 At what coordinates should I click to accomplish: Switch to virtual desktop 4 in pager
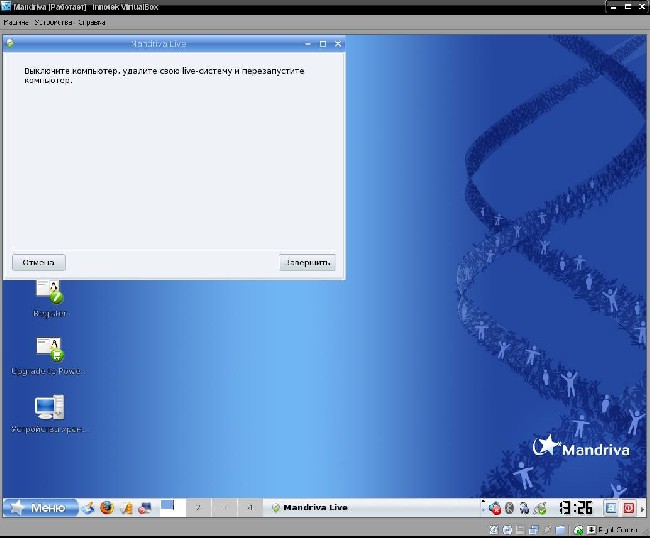tap(250, 507)
